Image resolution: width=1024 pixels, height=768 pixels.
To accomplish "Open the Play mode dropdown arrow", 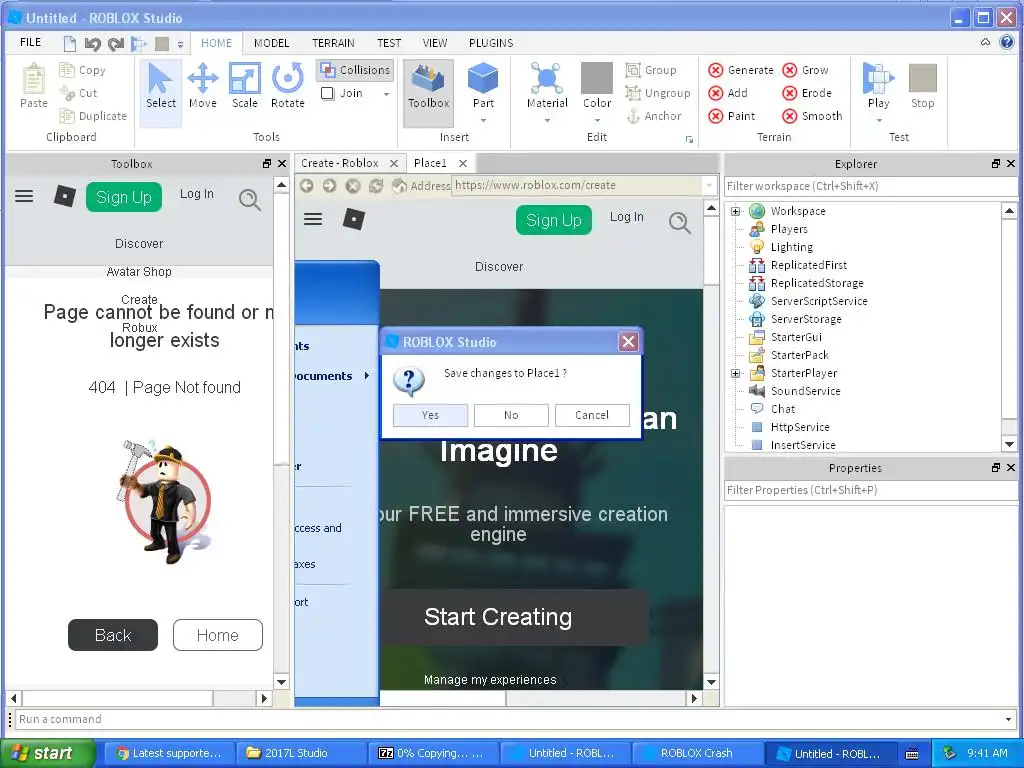I will [879, 121].
